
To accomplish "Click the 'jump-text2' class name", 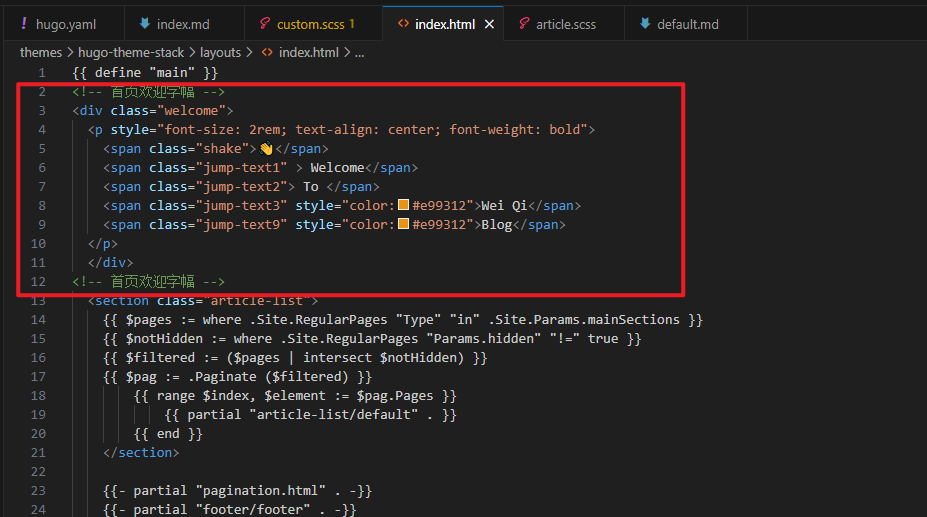I will point(241,186).
